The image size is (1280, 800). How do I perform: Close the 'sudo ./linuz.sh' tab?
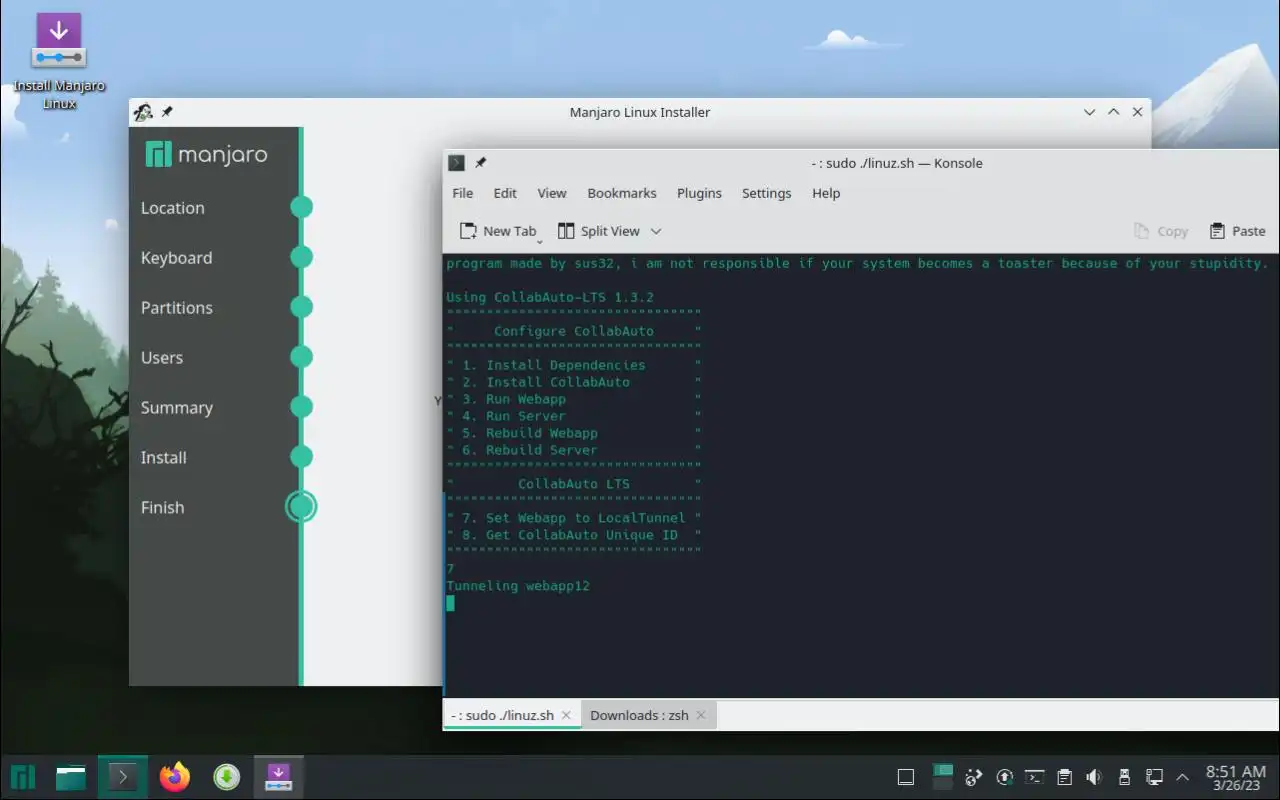[566, 715]
